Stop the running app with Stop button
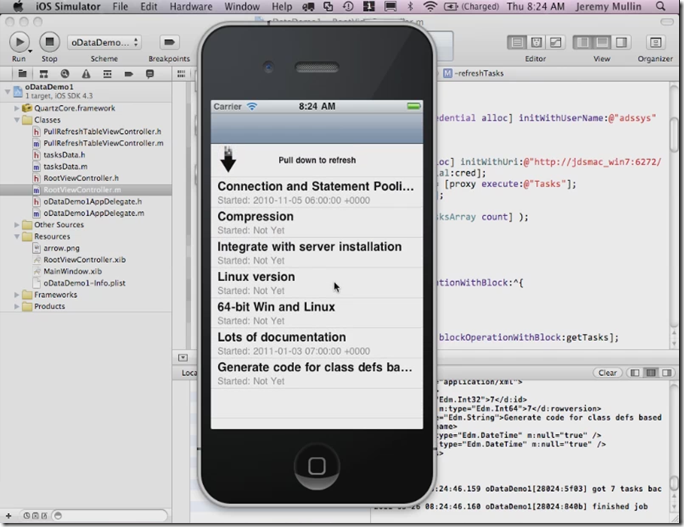The image size is (684, 527). coord(49,42)
